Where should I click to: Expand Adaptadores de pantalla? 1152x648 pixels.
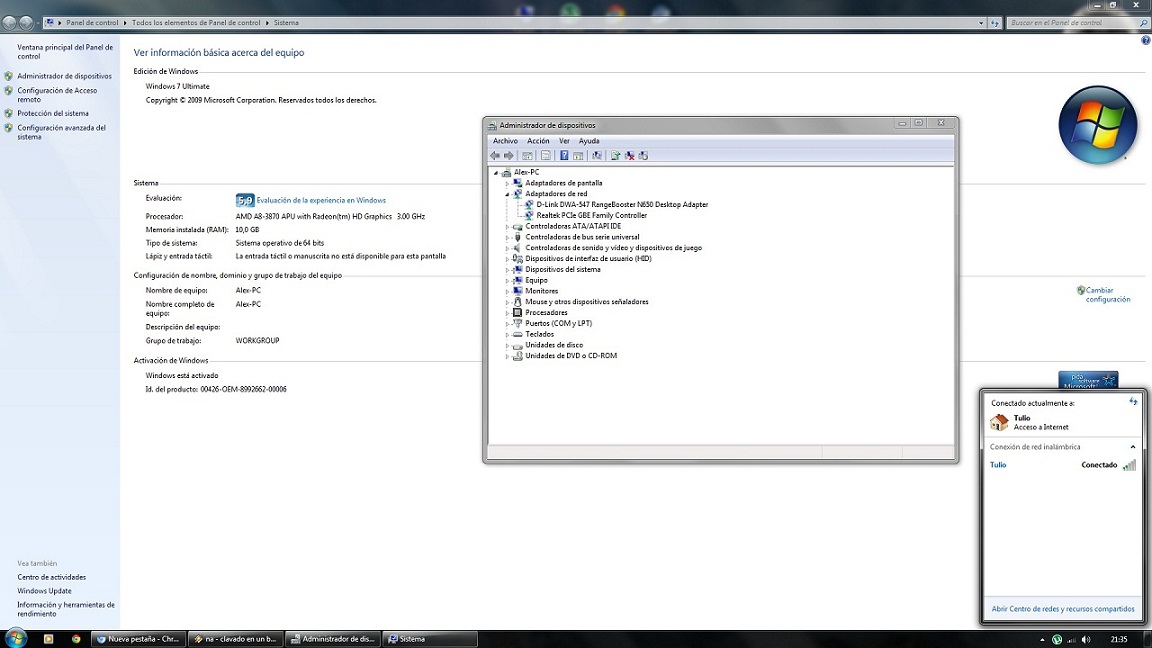pos(507,184)
